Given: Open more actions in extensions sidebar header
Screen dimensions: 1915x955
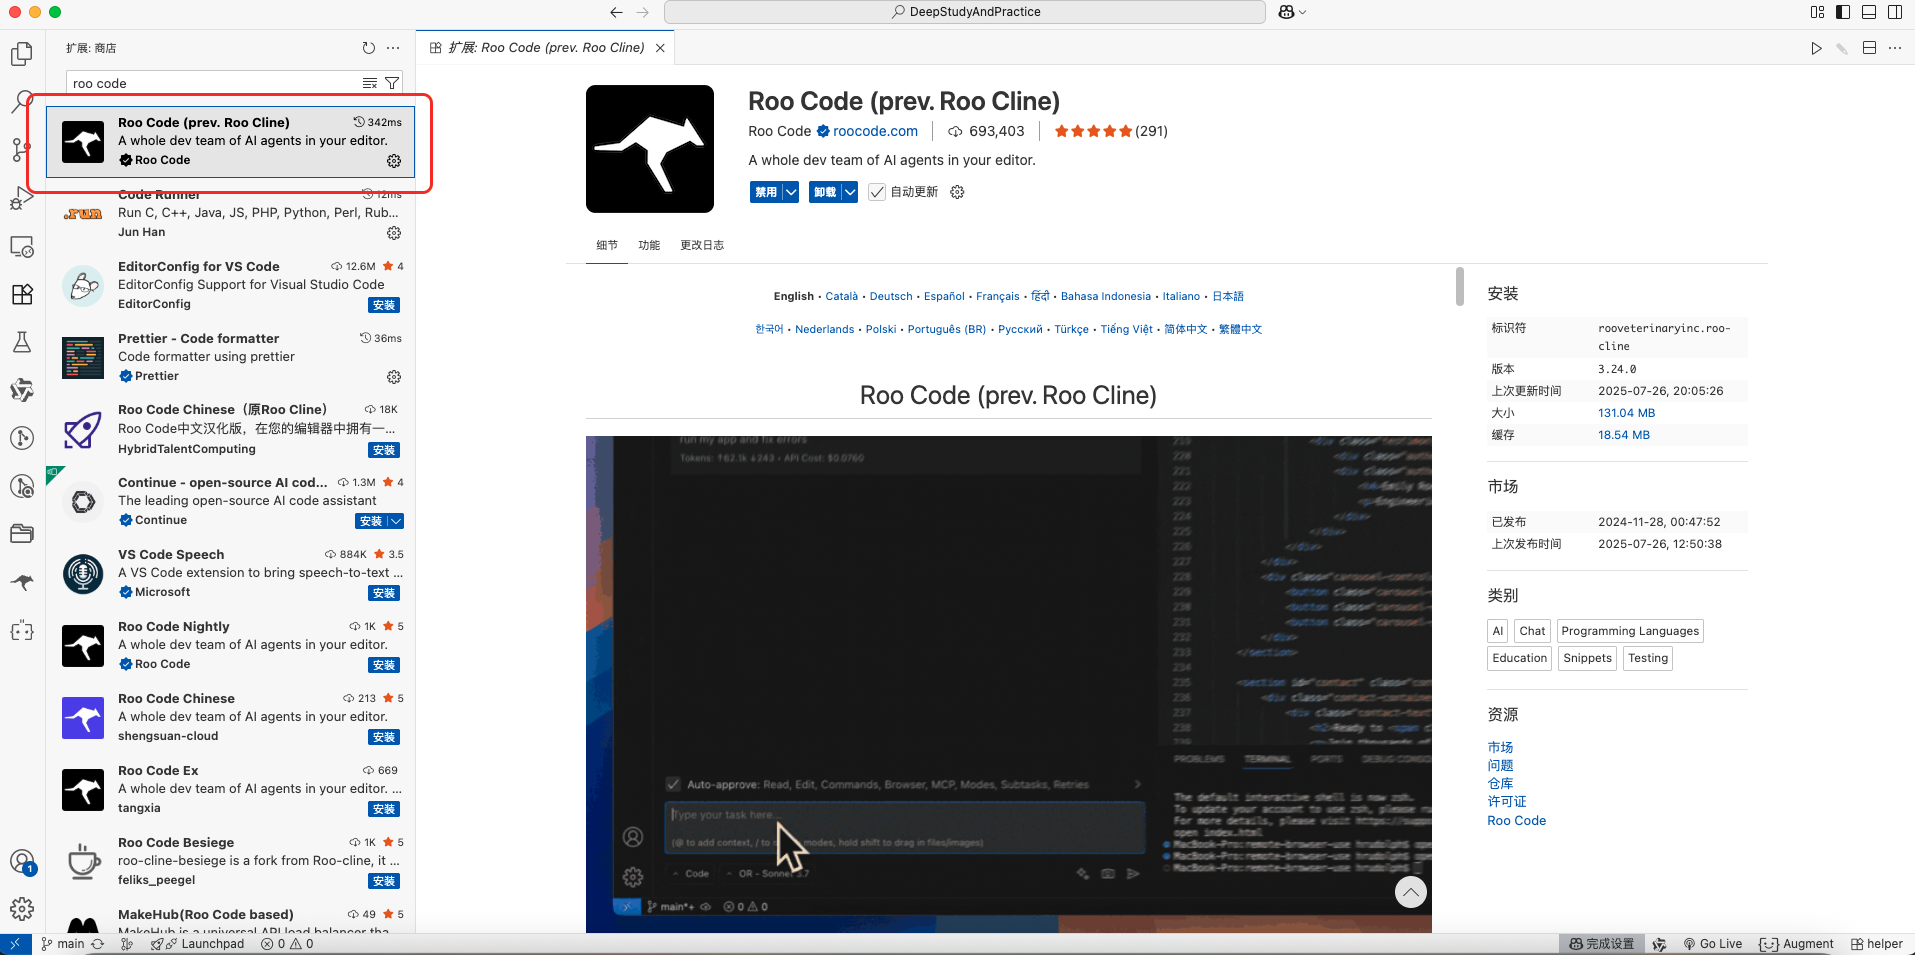Looking at the screenshot, I should point(393,48).
